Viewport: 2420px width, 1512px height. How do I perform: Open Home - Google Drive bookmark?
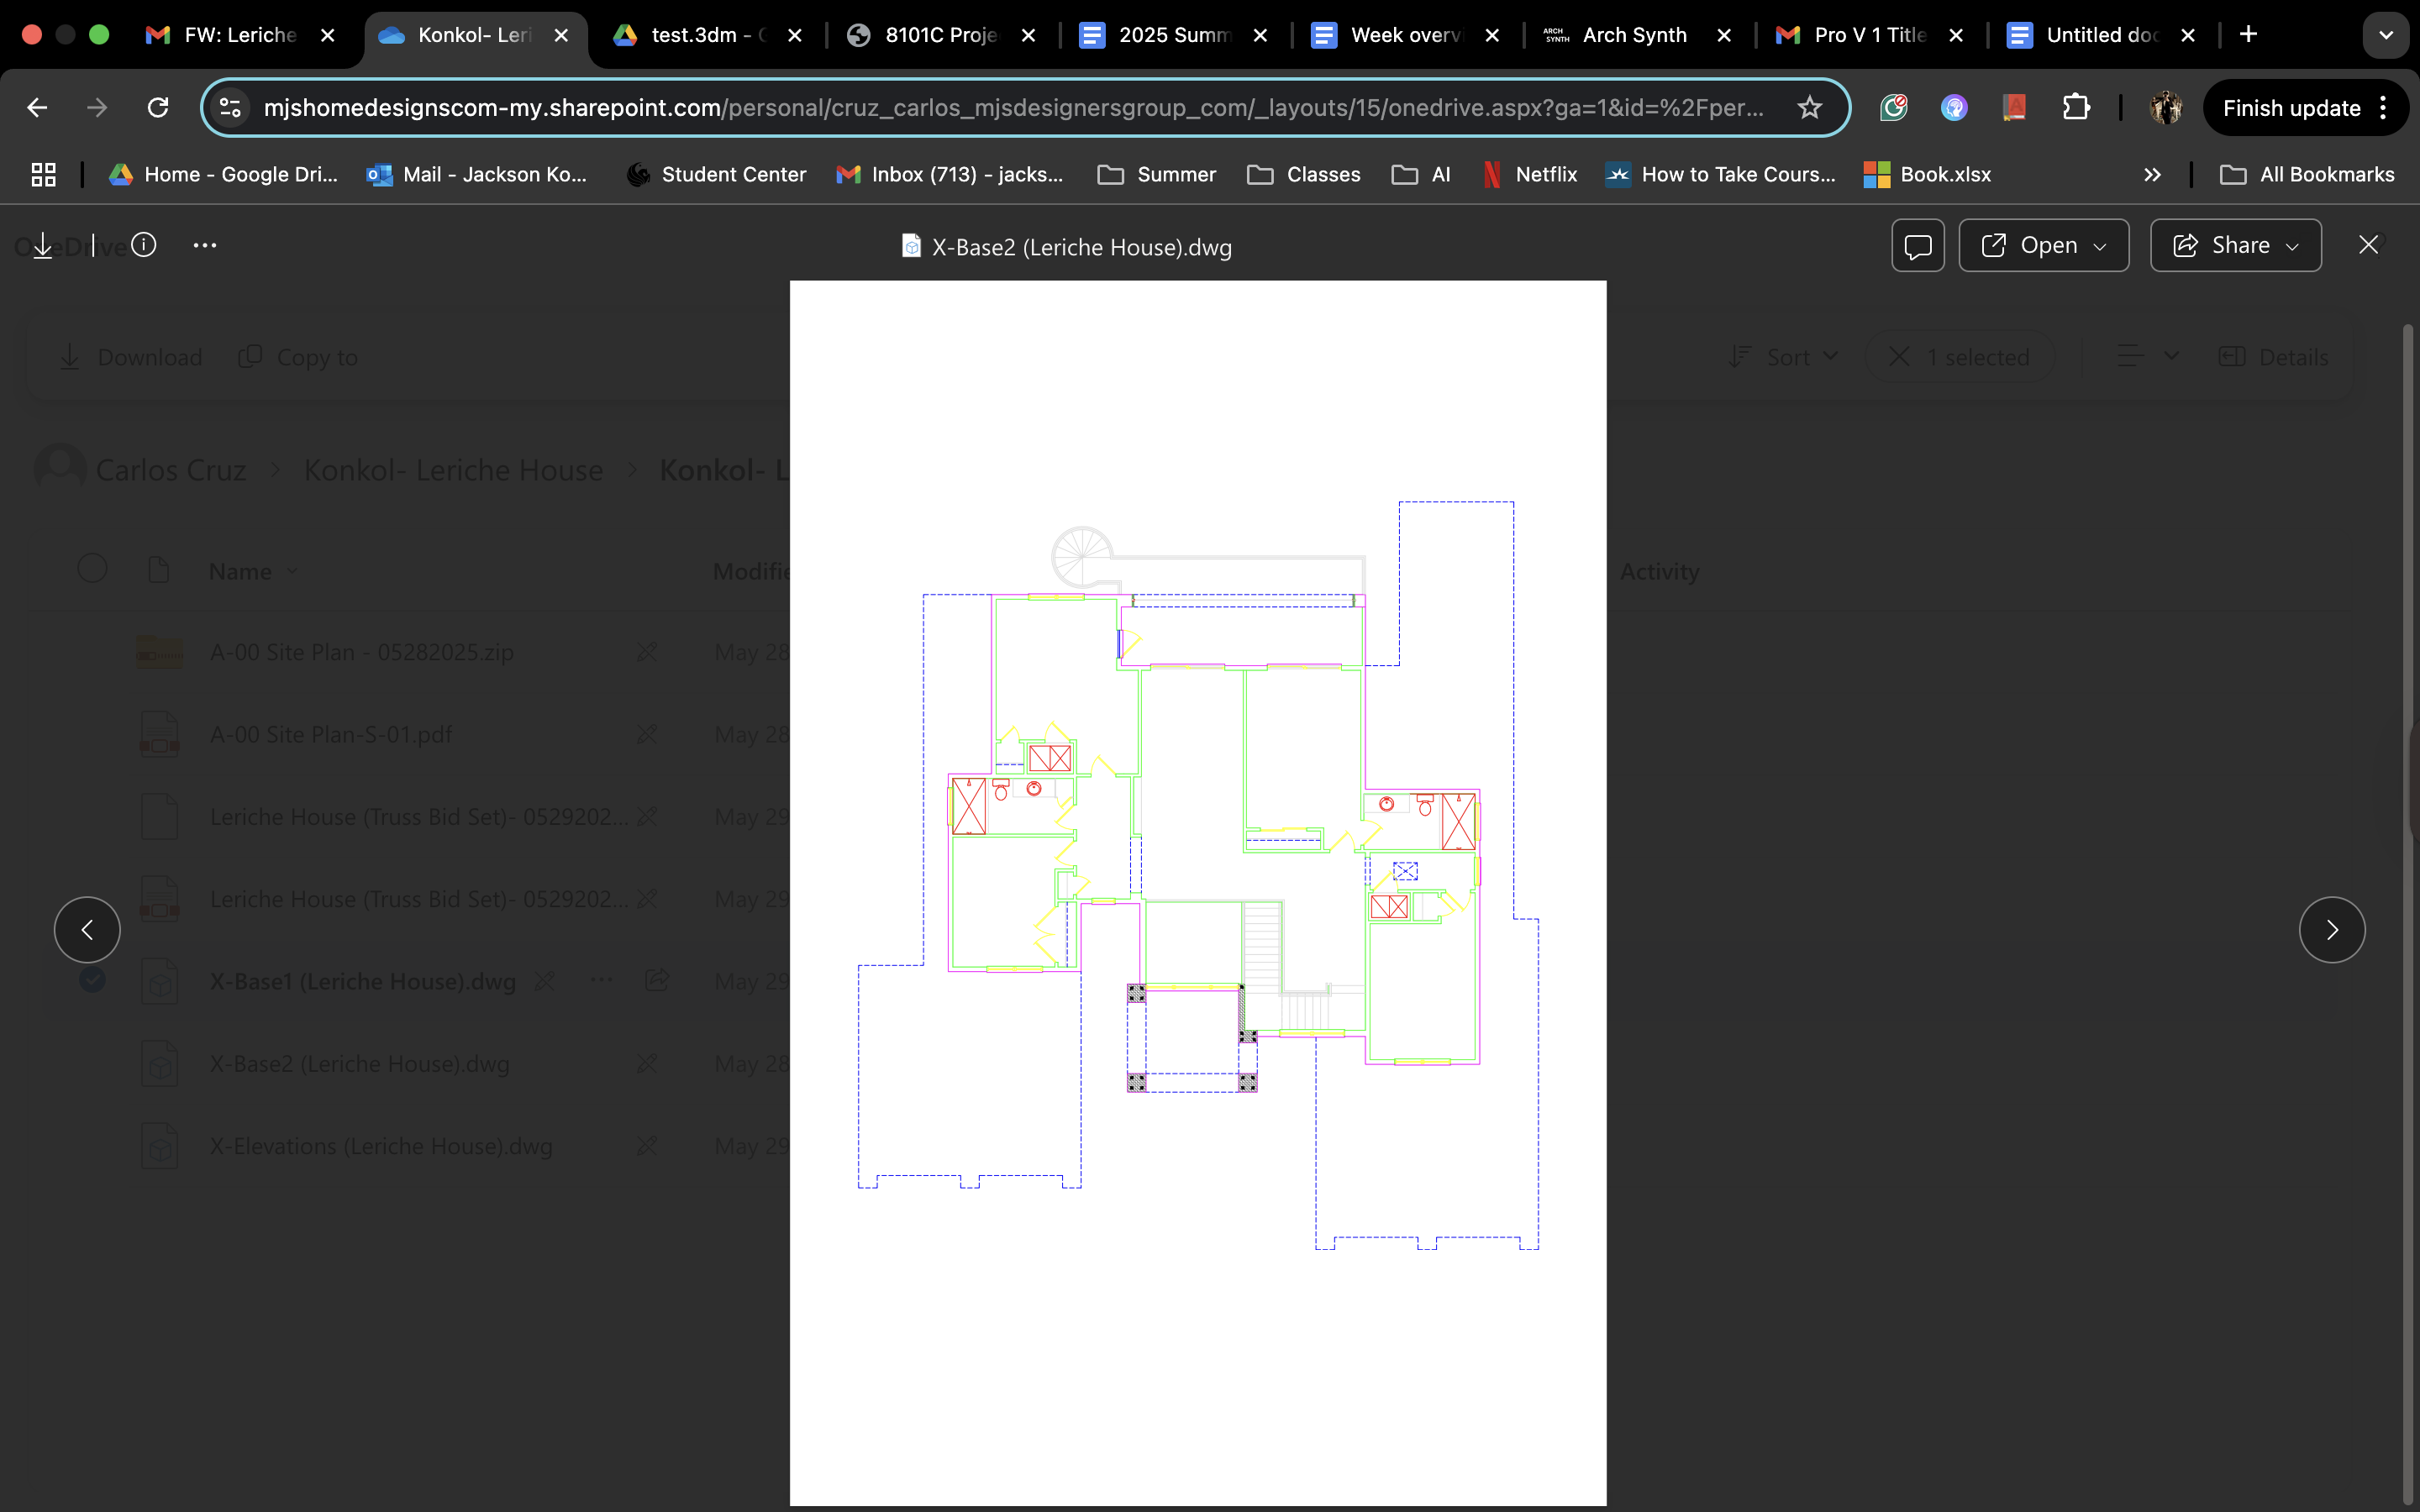pyautogui.click(x=224, y=175)
